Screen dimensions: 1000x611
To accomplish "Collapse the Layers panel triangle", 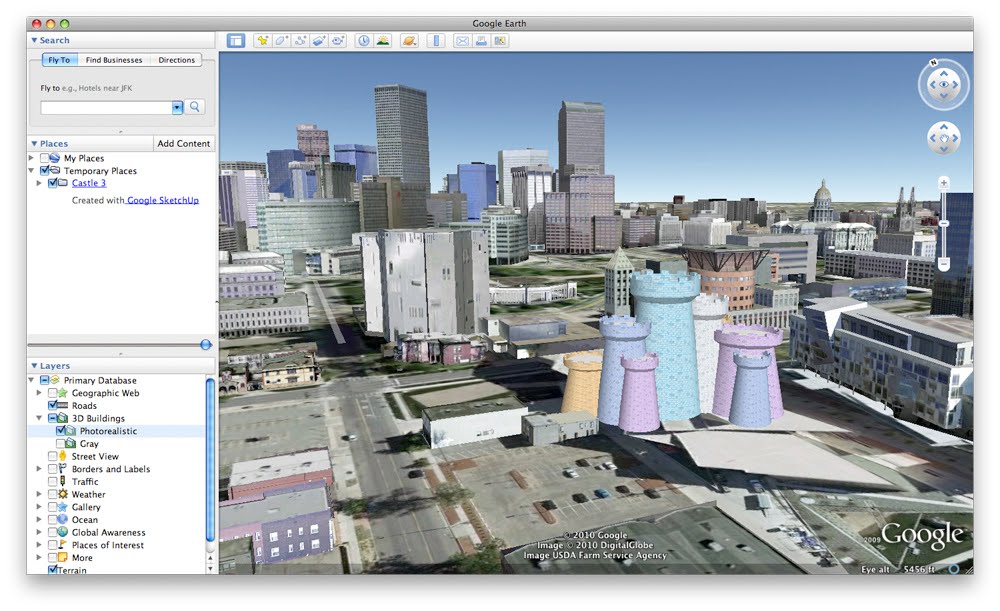I will 34,365.
